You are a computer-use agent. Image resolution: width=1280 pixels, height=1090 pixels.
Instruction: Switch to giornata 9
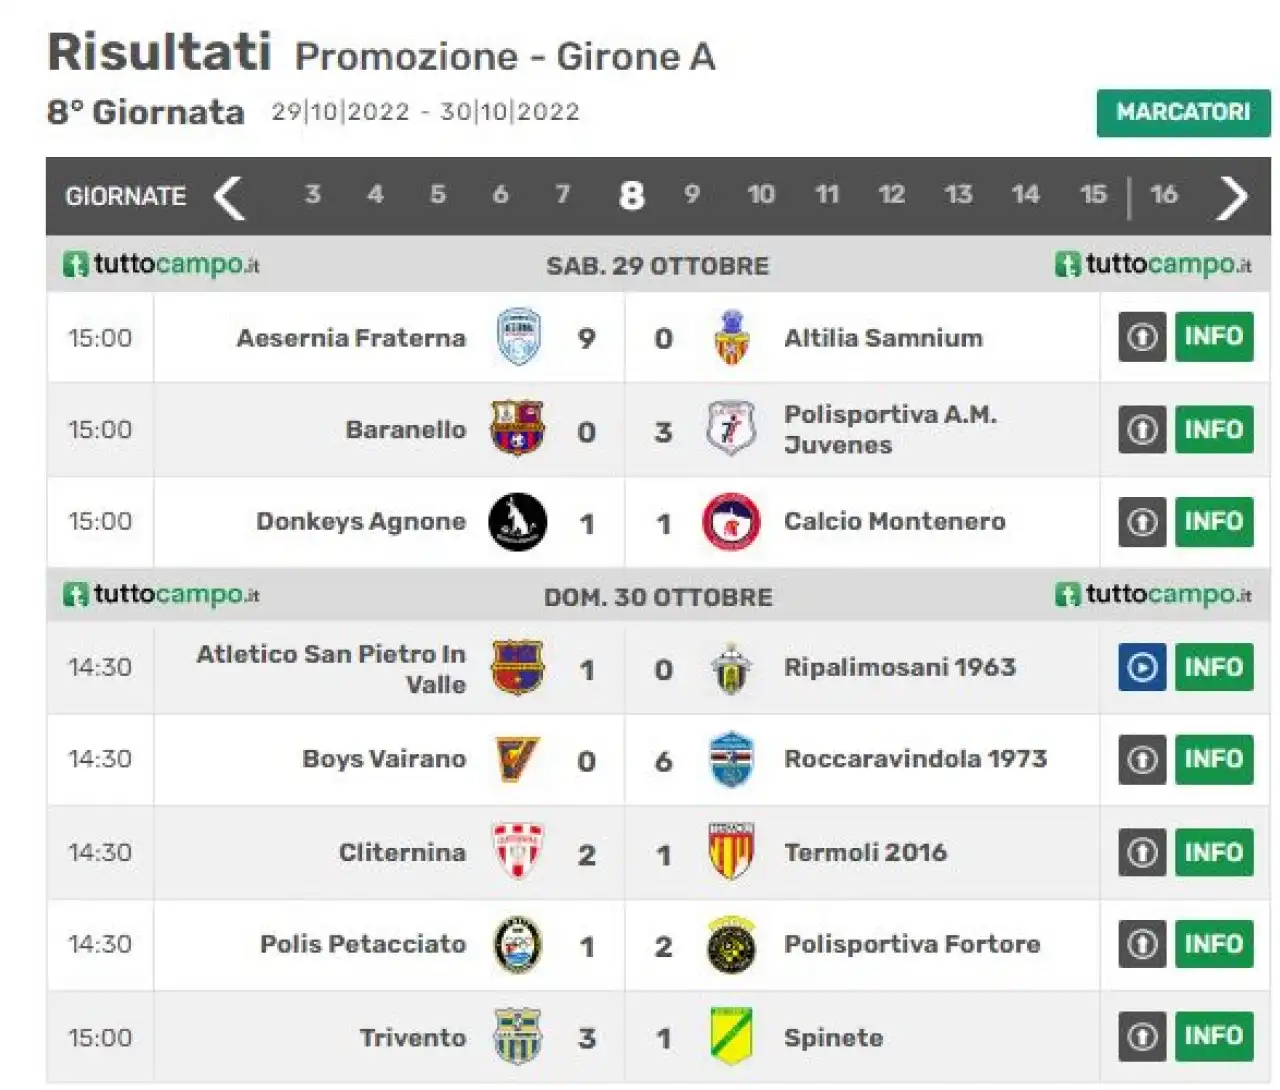pyautogui.click(x=691, y=194)
